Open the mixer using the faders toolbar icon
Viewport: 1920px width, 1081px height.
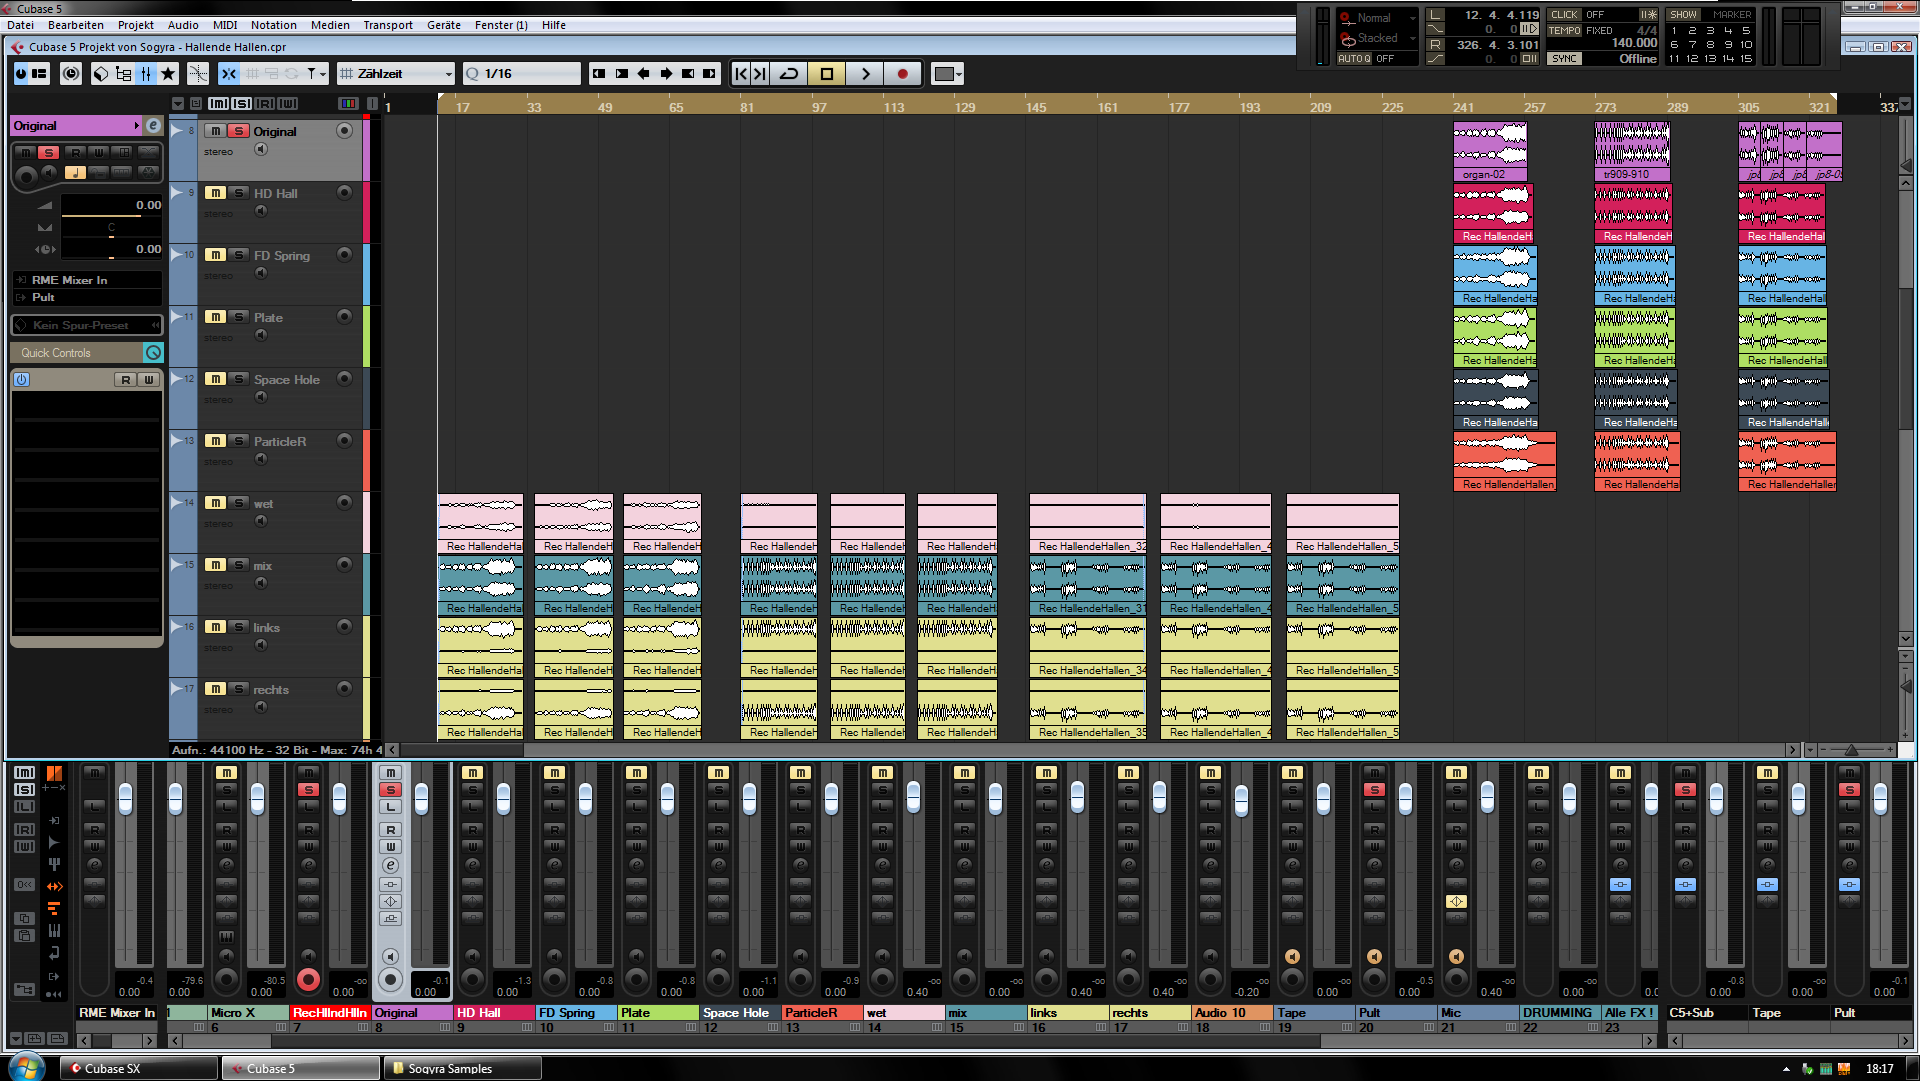146,73
